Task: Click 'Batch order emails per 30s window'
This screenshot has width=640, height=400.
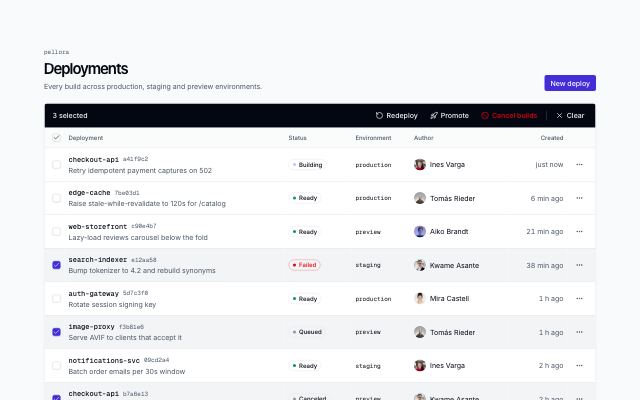Action: [x=127, y=371]
